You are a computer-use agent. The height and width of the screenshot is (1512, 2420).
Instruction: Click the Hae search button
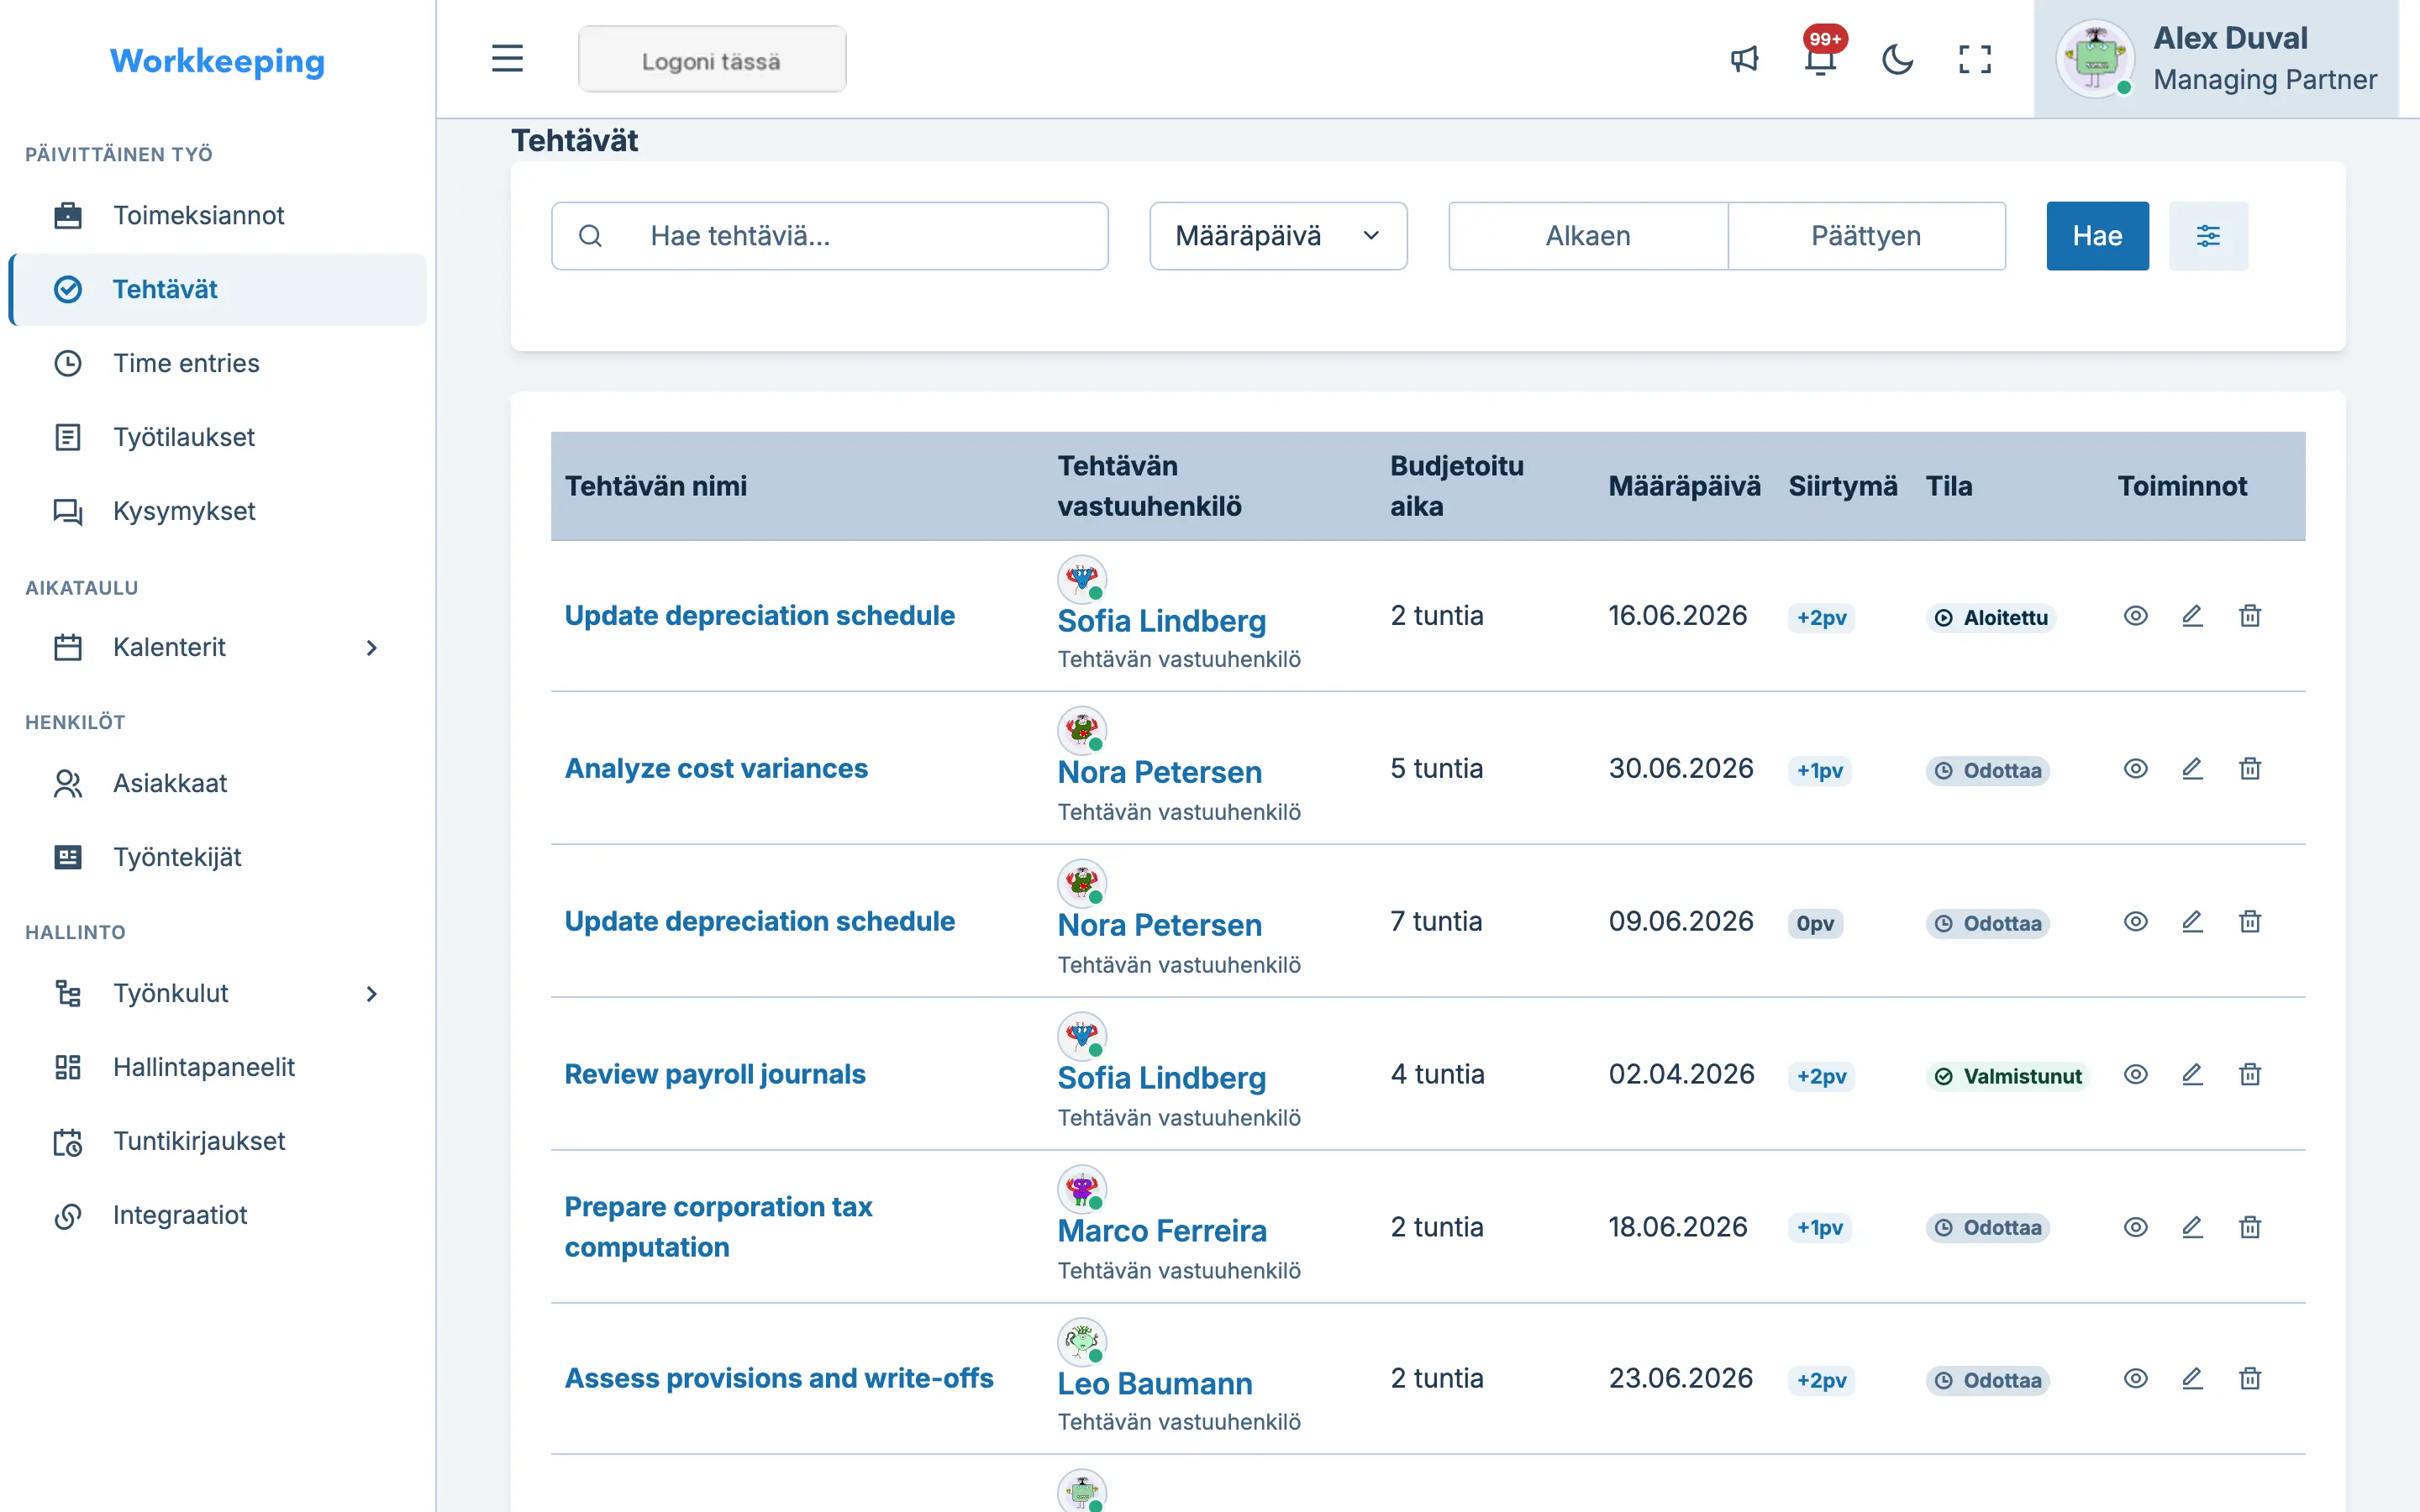[2097, 236]
